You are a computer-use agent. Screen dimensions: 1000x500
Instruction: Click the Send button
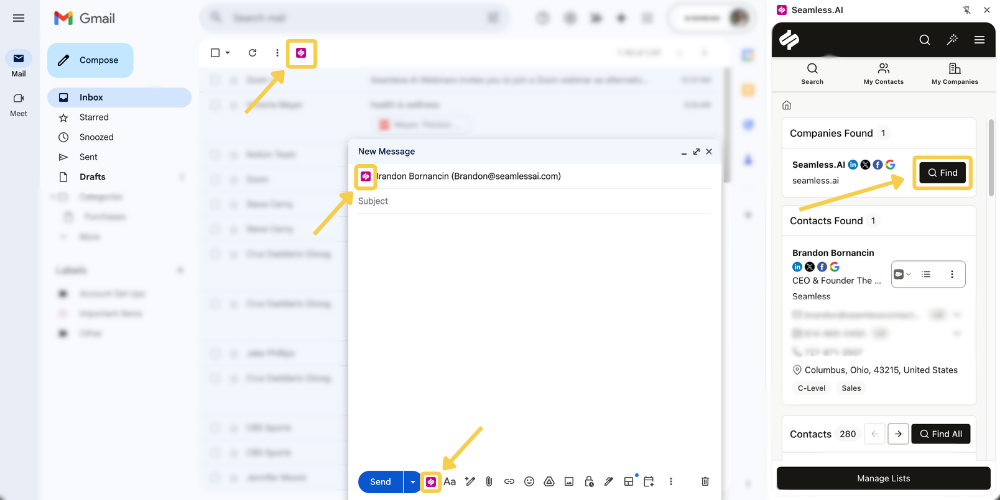381,482
